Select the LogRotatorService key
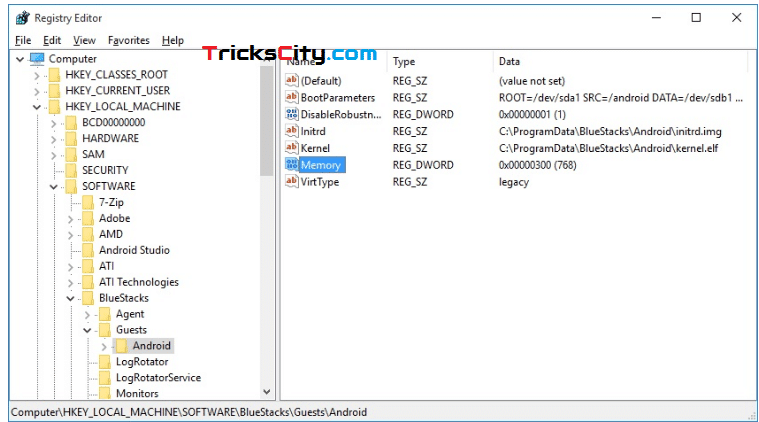 point(158,377)
